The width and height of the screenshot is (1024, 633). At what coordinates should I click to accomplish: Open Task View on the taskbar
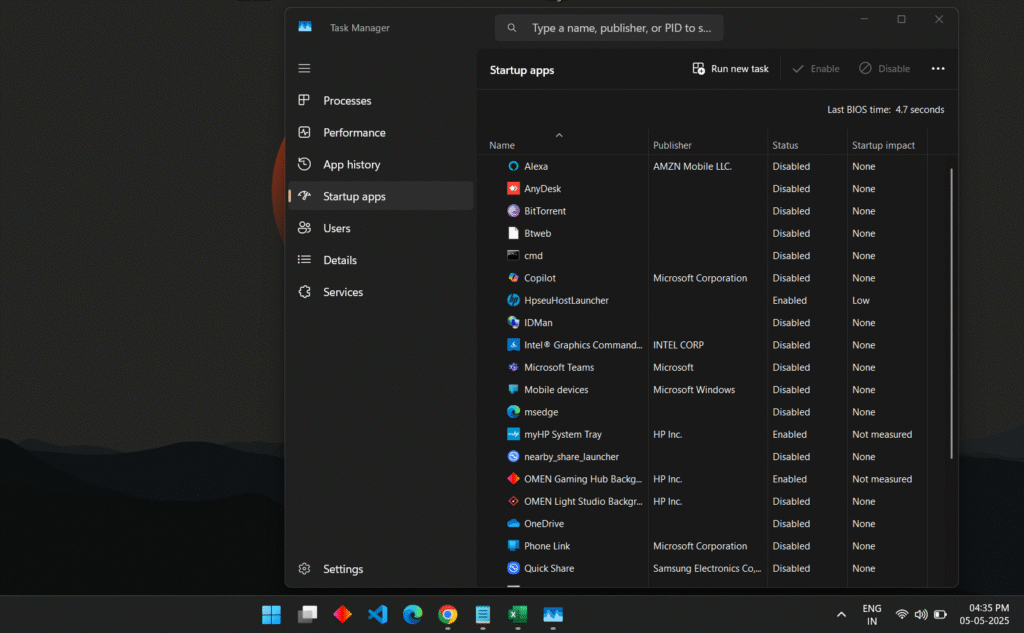pyautogui.click(x=307, y=614)
